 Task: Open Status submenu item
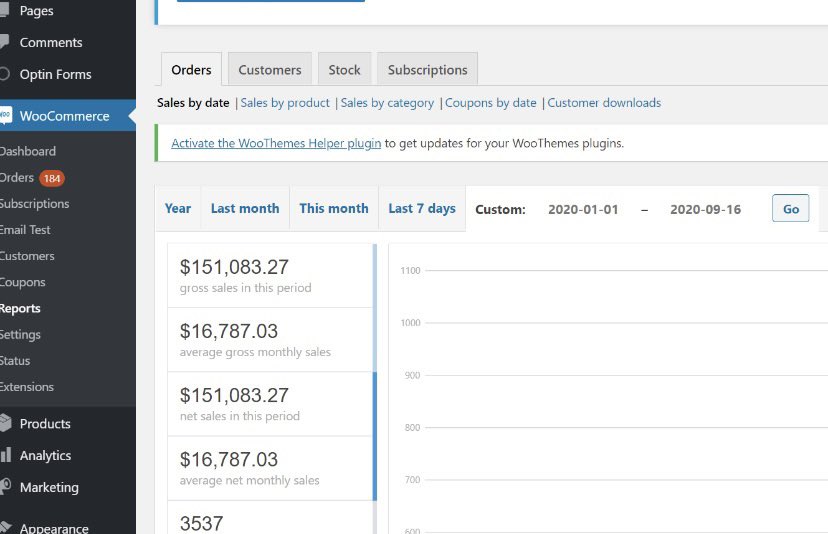pos(15,361)
